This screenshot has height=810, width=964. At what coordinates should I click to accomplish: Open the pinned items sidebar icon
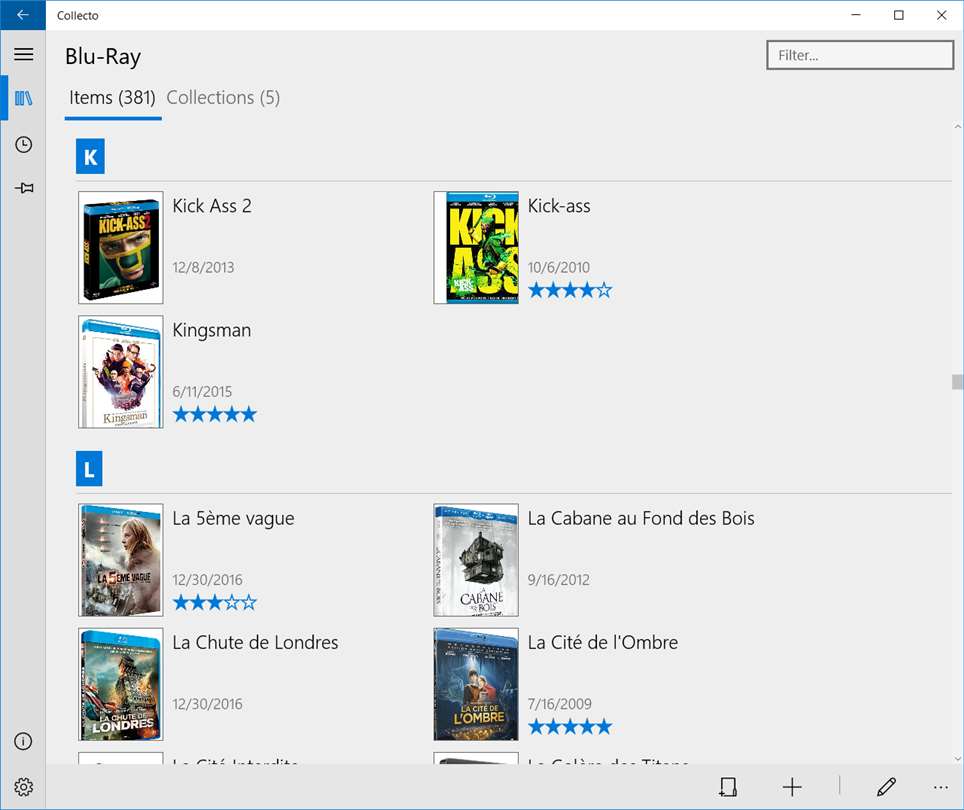click(23, 187)
